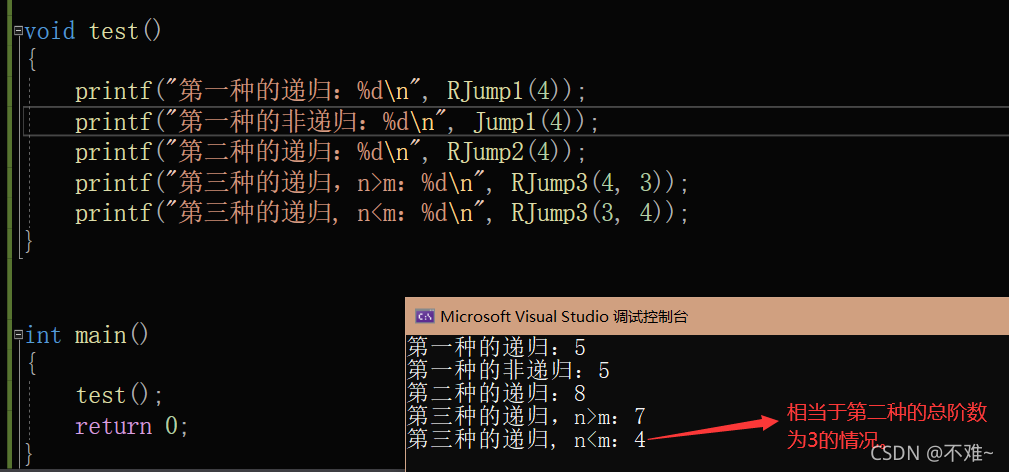Collapse the void test() function block
The height and width of the screenshot is (472, 1009).
(x=17, y=30)
